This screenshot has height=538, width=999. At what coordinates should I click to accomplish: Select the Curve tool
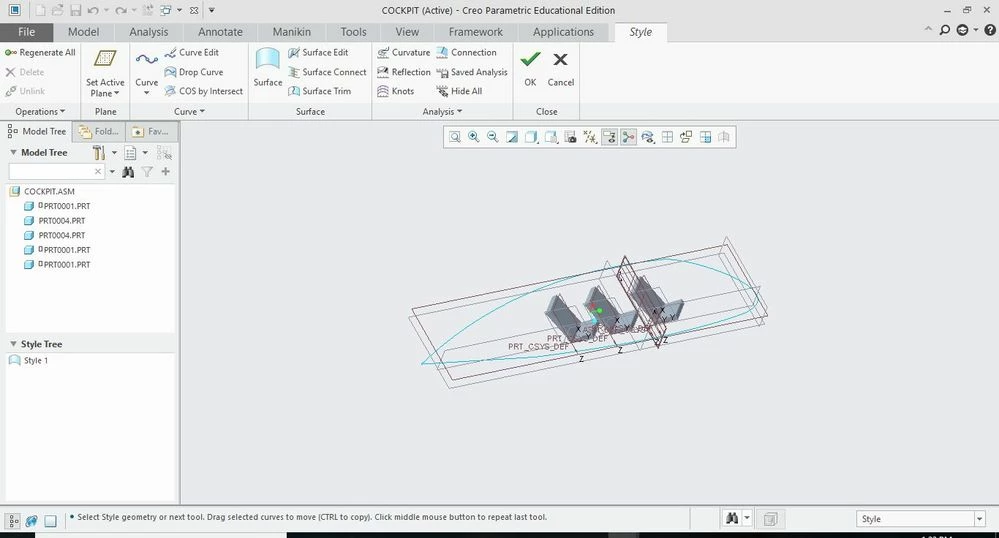coord(147,73)
